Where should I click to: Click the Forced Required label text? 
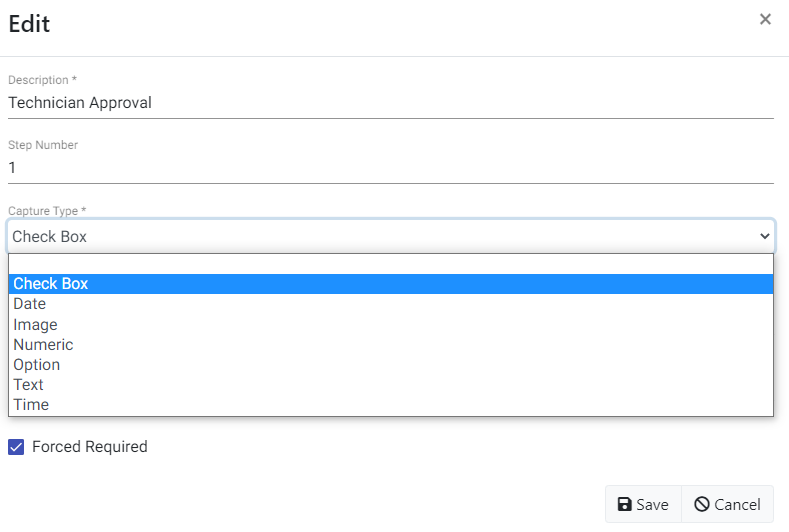coord(89,447)
